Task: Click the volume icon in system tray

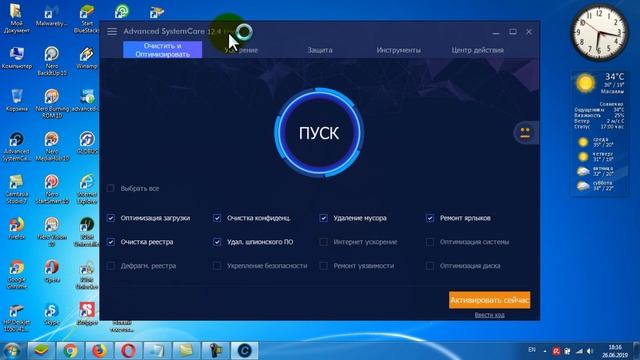Action: tap(590, 351)
